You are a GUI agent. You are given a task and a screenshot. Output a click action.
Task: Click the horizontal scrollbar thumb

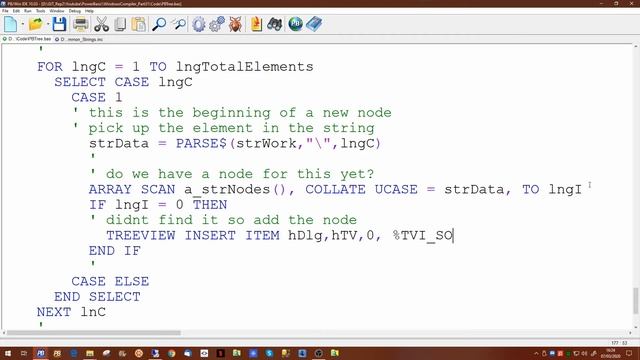click(x=94, y=333)
